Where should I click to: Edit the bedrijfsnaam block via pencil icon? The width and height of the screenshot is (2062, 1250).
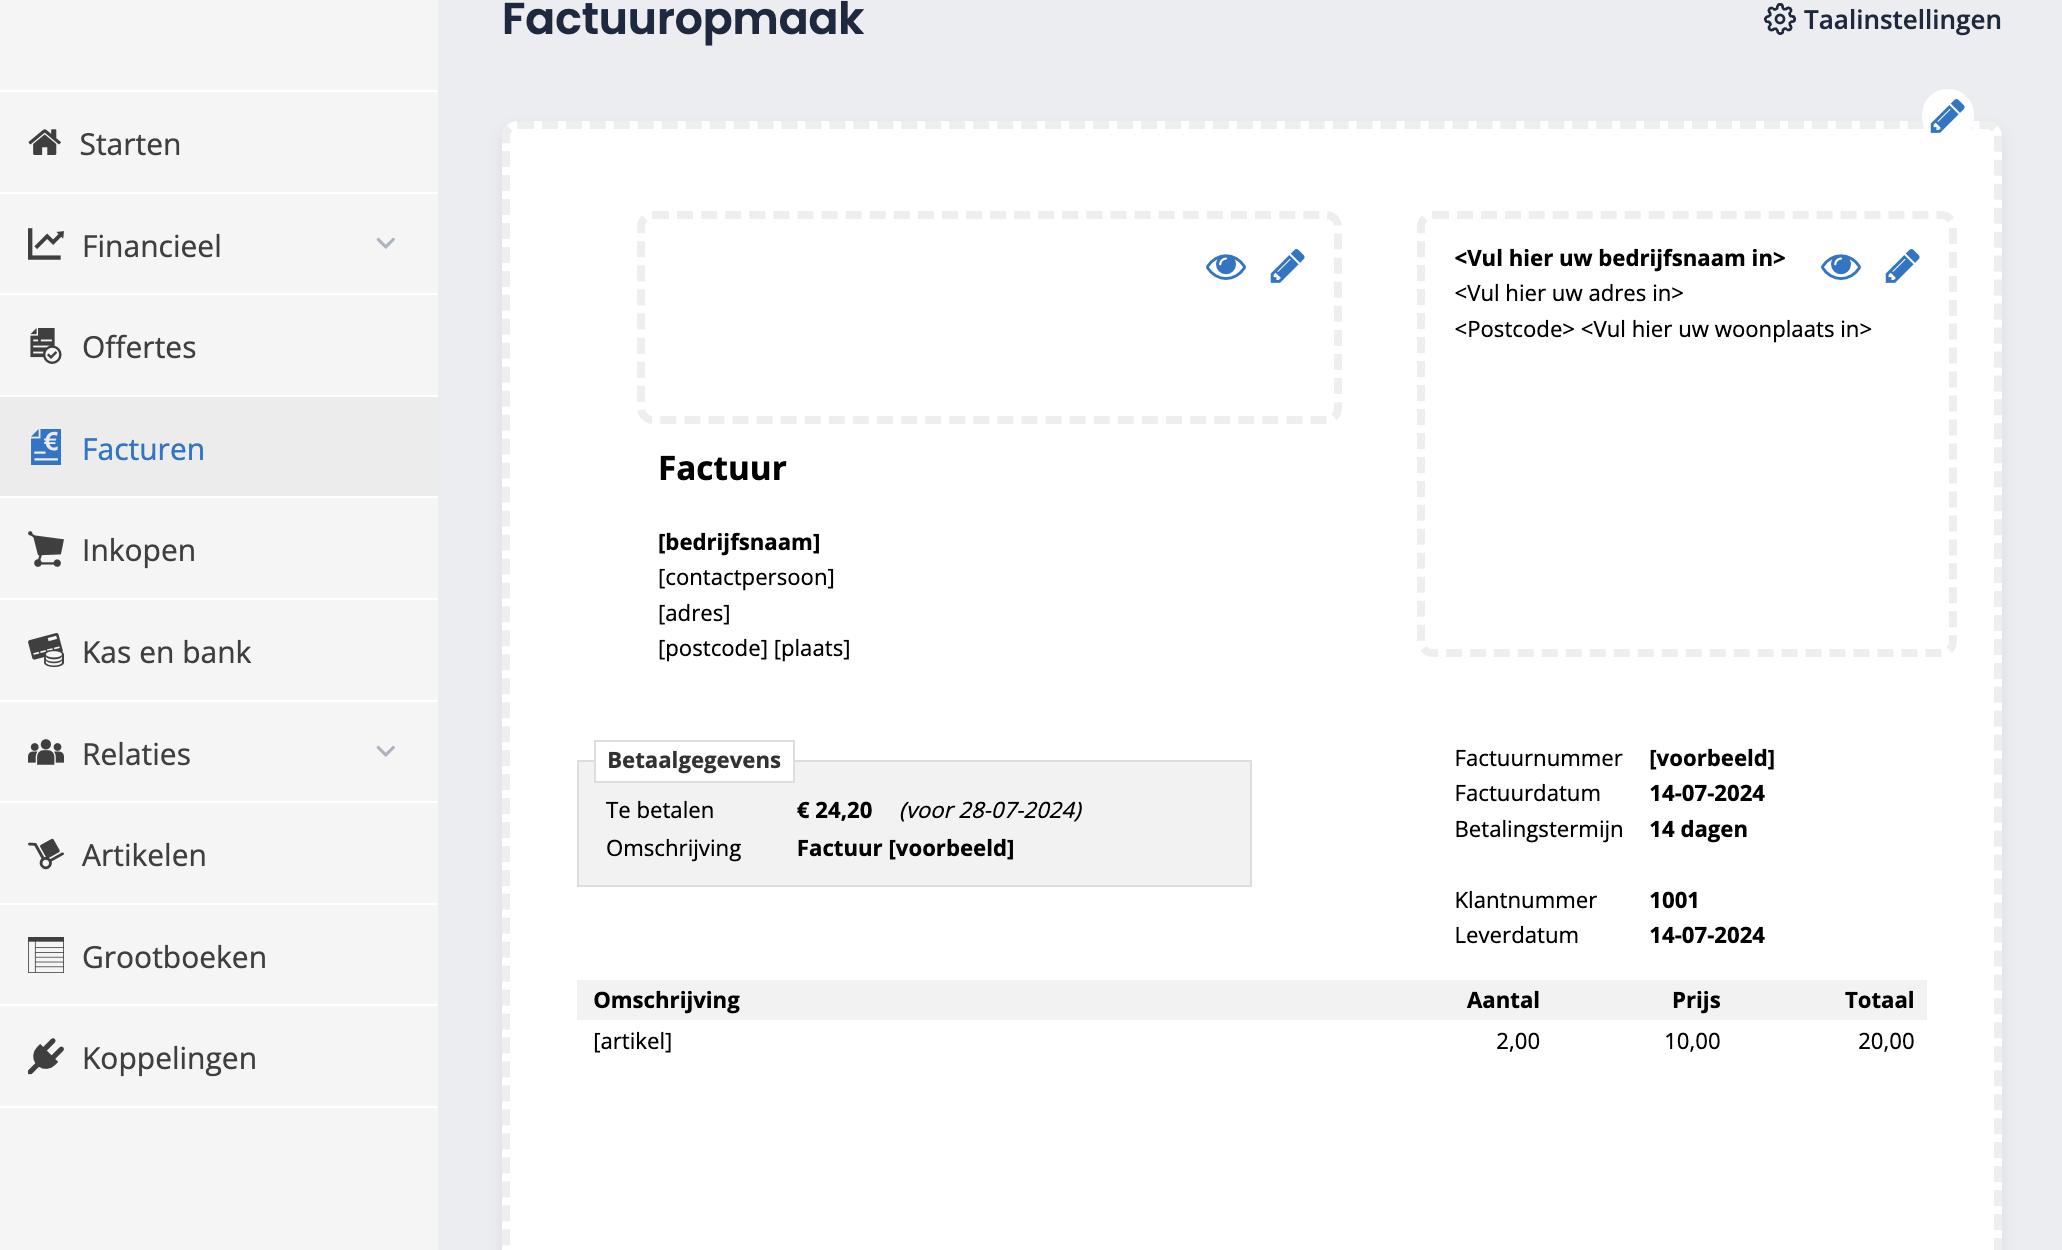(x=1901, y=265)
